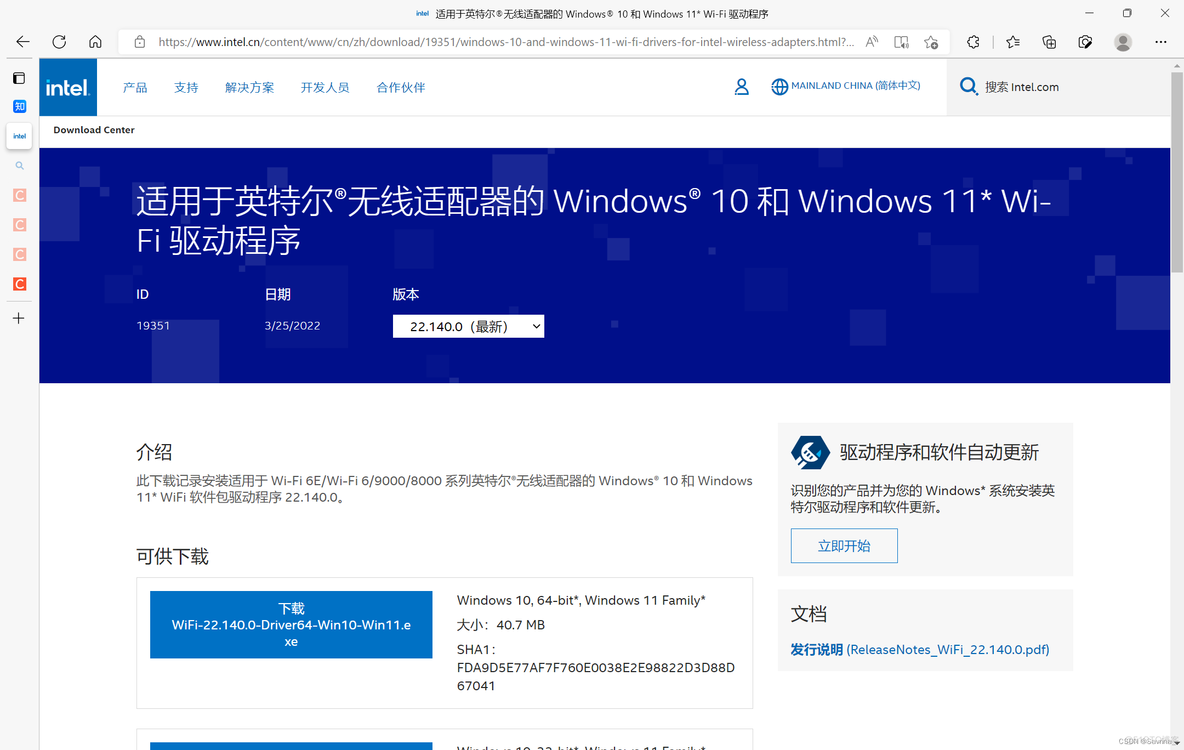Image resolution: width=1184 pixels, height=750 pixels.
Task: Open browser extensions puzzle icon
Action: [x=973, y=42]
